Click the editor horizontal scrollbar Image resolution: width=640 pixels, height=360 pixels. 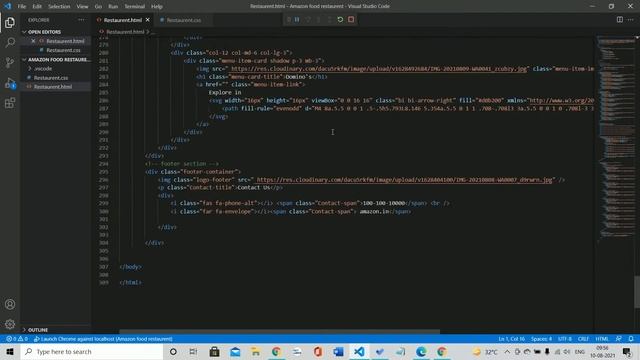point(280,331)
